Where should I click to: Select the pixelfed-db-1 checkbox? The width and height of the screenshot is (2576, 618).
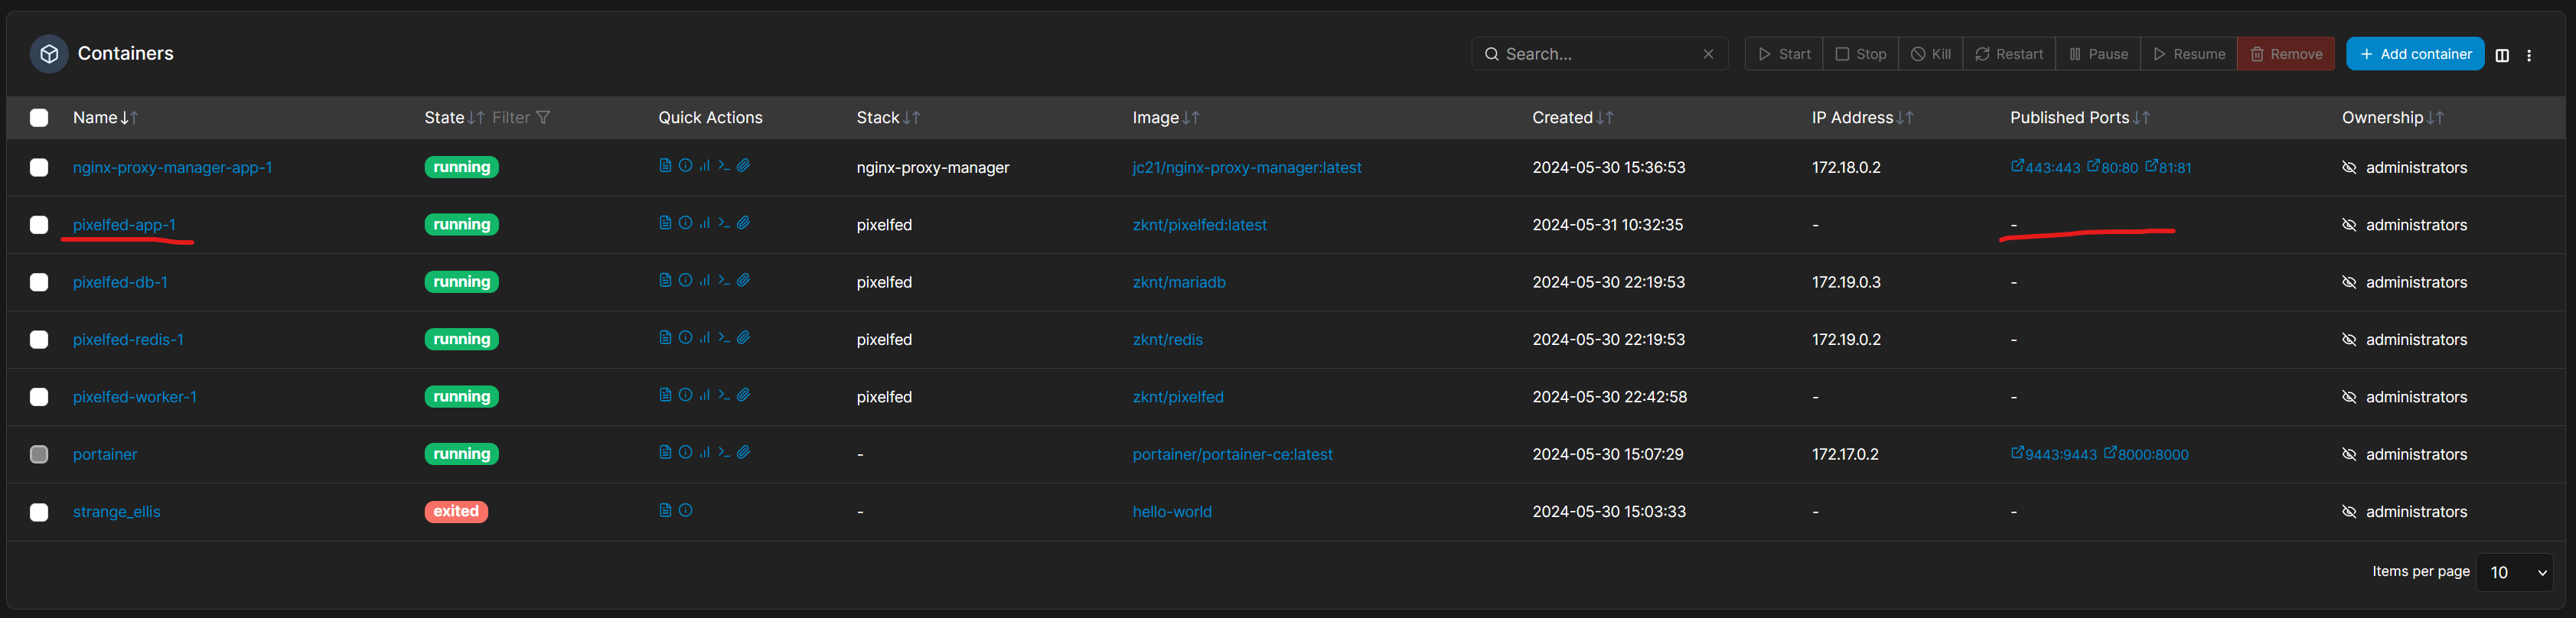(39, 282)
